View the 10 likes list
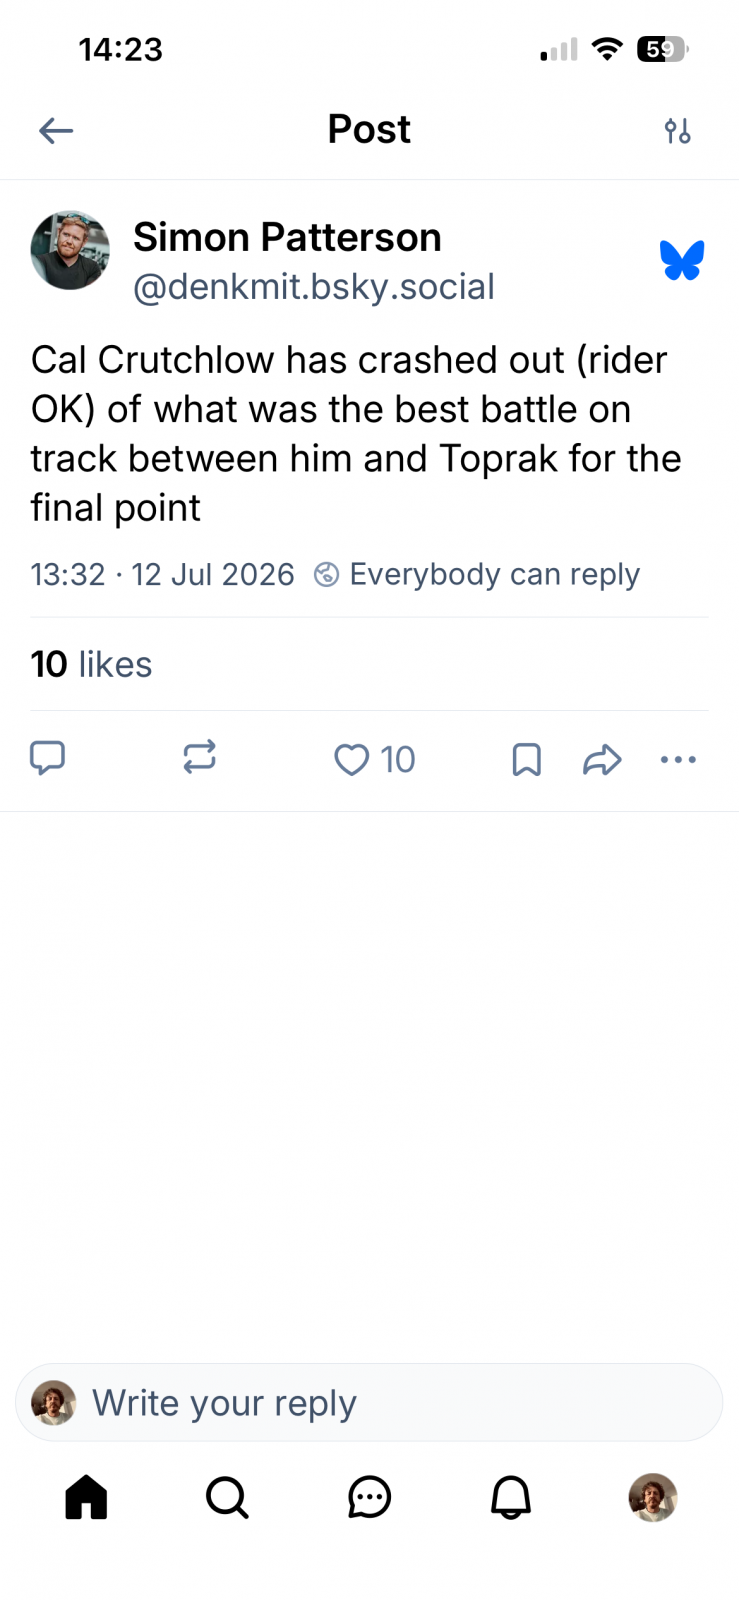This screenshot has height=1600, width=739. 91,664
